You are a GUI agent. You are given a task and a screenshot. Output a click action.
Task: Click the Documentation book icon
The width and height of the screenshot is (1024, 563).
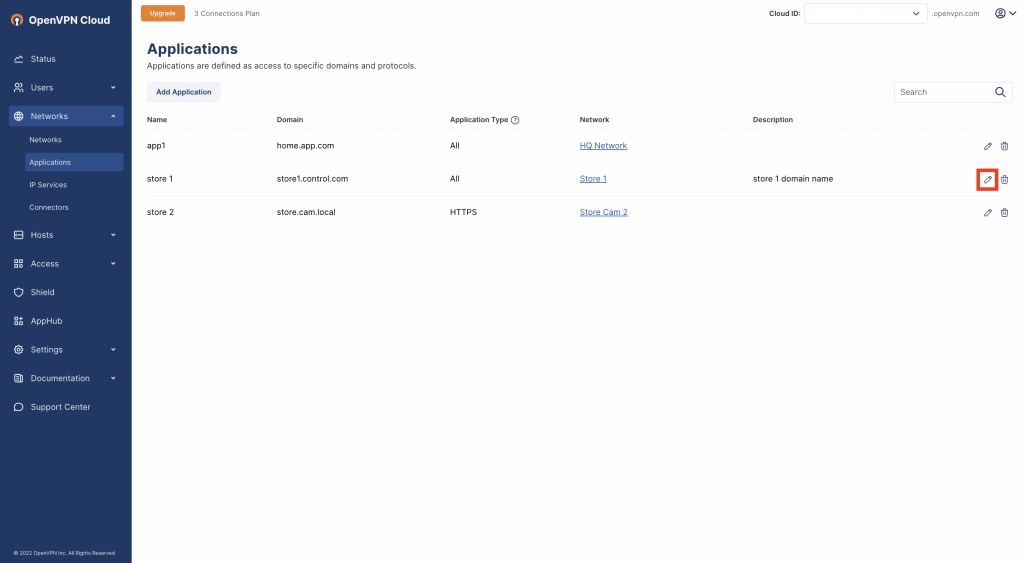coord(18,378)
